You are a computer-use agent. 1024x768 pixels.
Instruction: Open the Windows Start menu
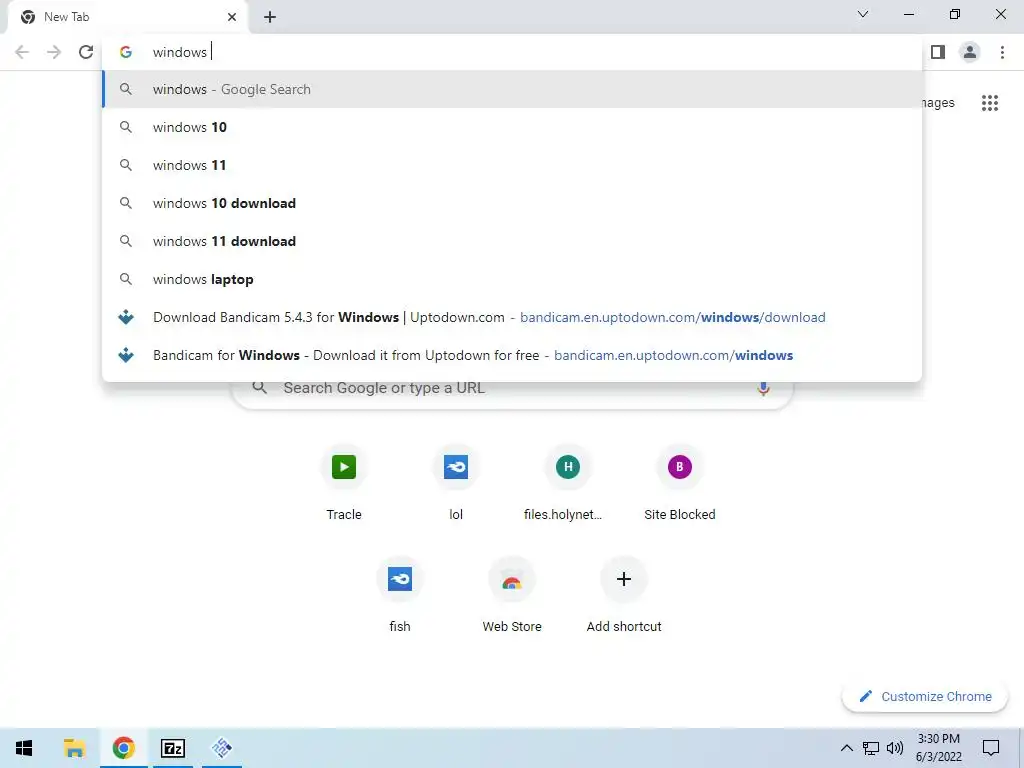(x=24, y=748)
